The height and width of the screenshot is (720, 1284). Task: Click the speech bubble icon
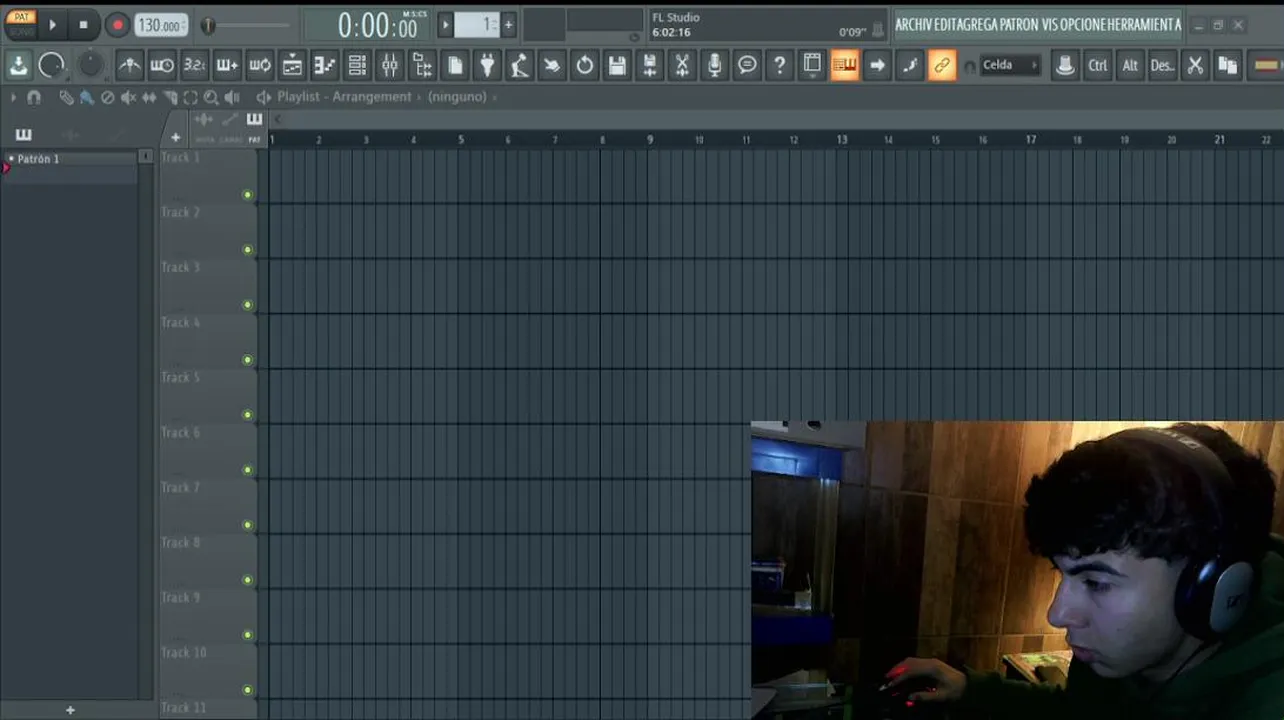coord(747,65)
